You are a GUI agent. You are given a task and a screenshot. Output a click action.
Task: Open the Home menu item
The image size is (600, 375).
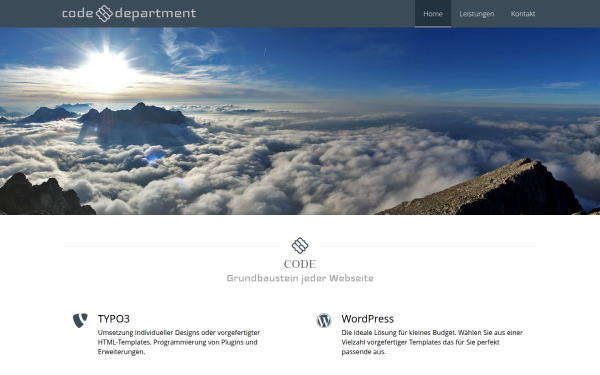pos(433,14)
